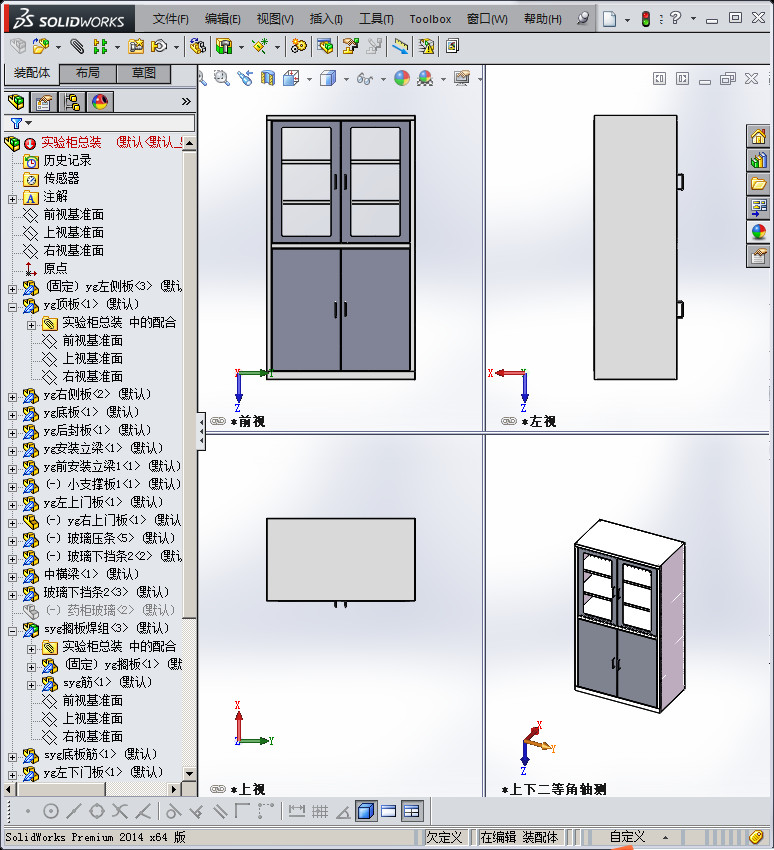Switch to the 草图 tab

[144, 73]
